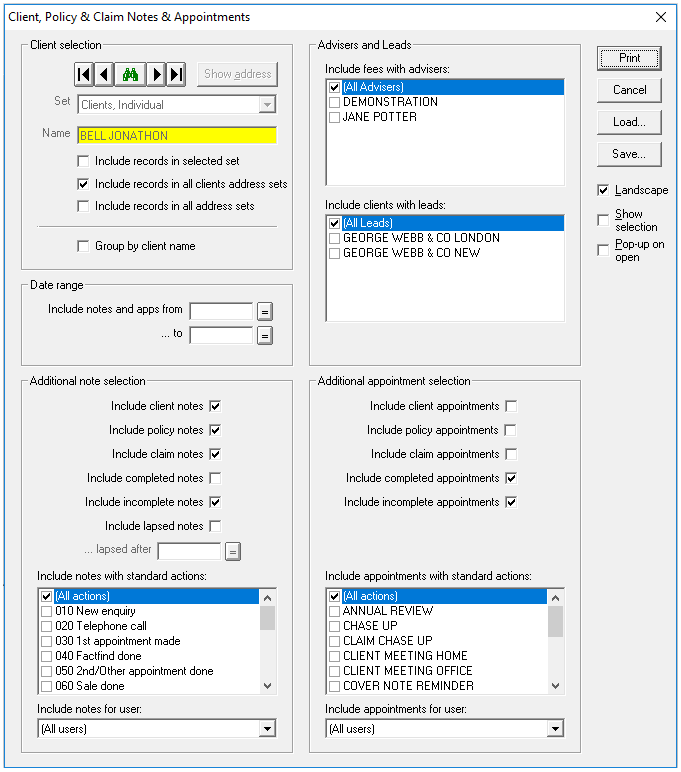
Task: Check Include completed notes
Action: point(215,478)
